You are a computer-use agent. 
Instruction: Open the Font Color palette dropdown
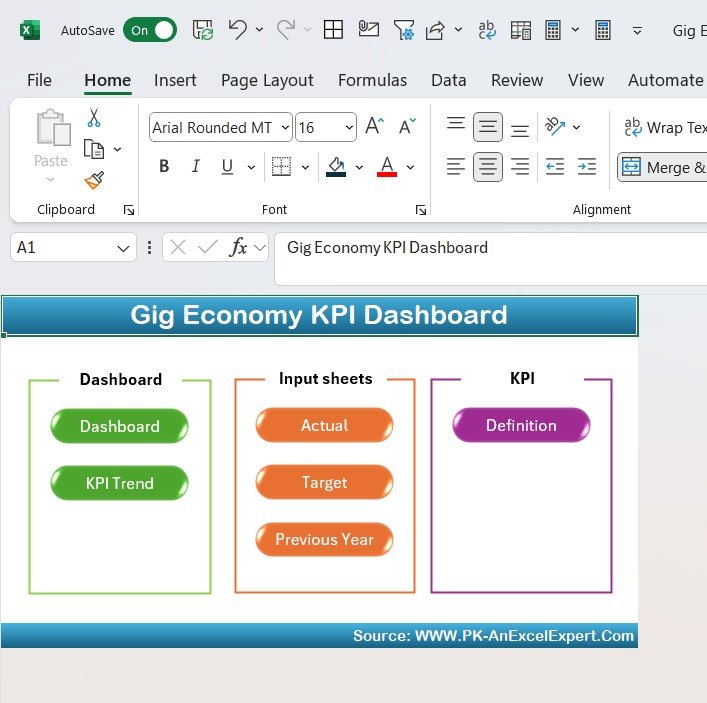[x=410, y=167]
